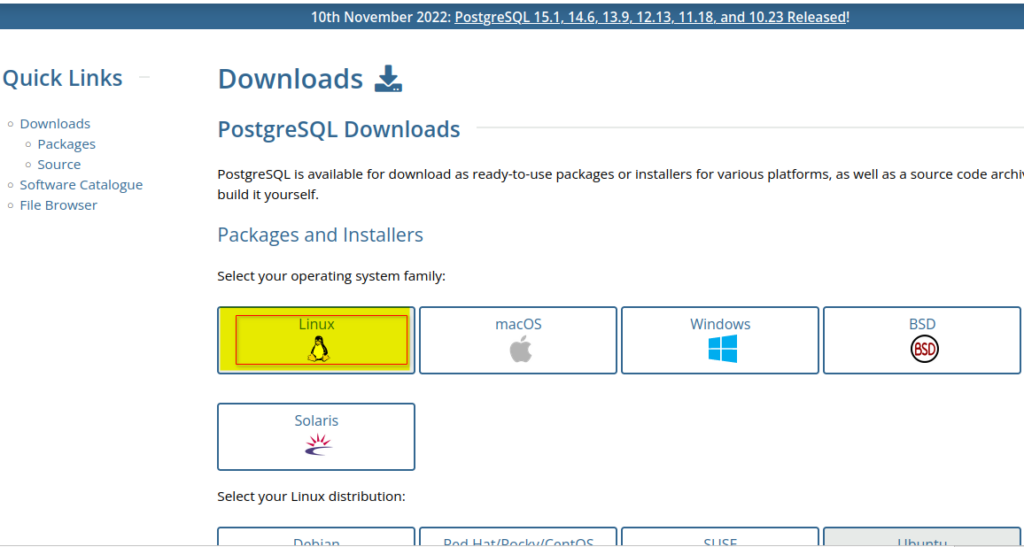The height and width of the screenshot is (547, 1024).
Task: Click the Windows logo icon
Action: tap(722, 349)
